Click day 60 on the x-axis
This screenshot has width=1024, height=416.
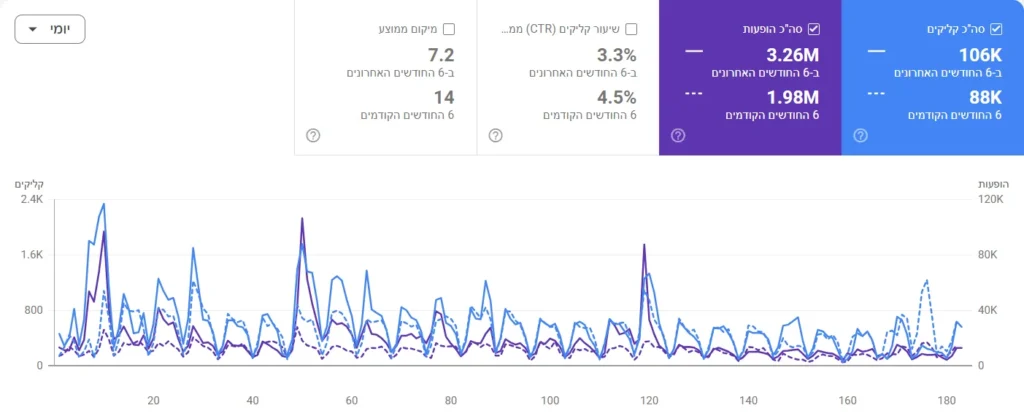pos(351,400)
